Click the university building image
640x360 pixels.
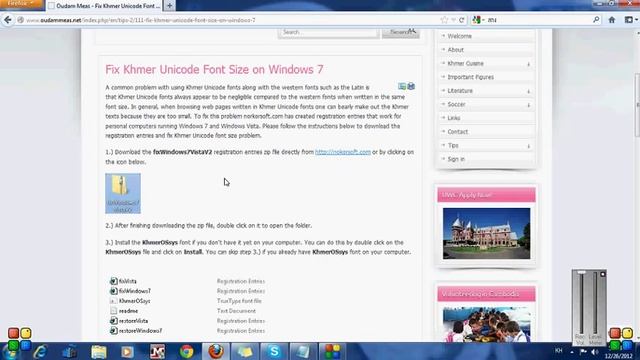[487, 233]
